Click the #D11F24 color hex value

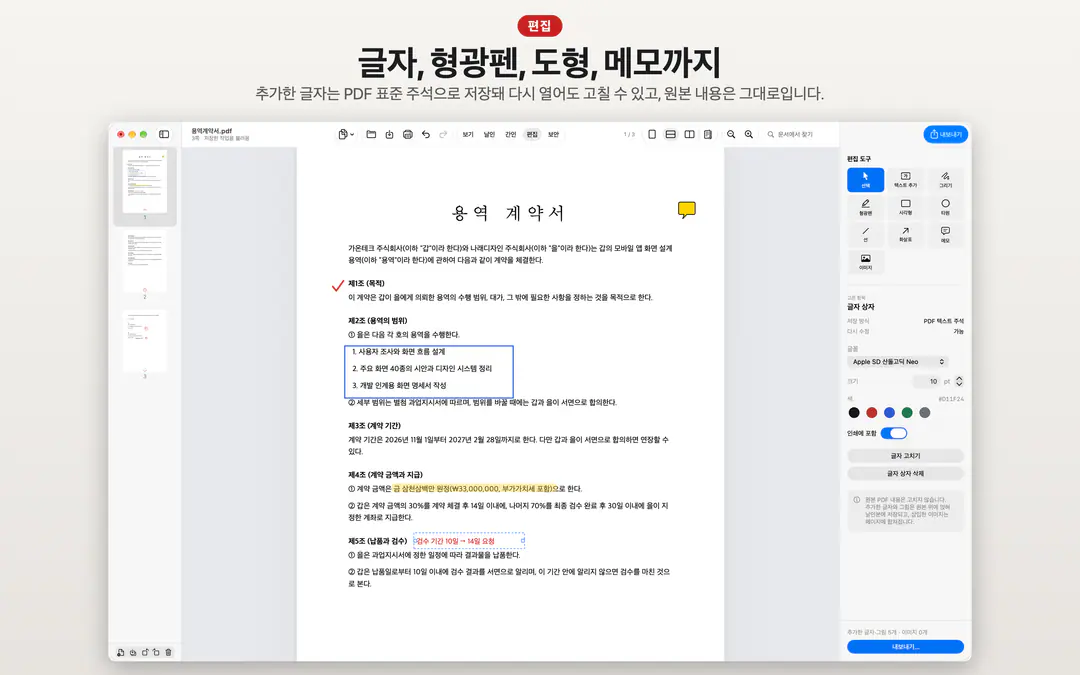(x=951, y=399)
